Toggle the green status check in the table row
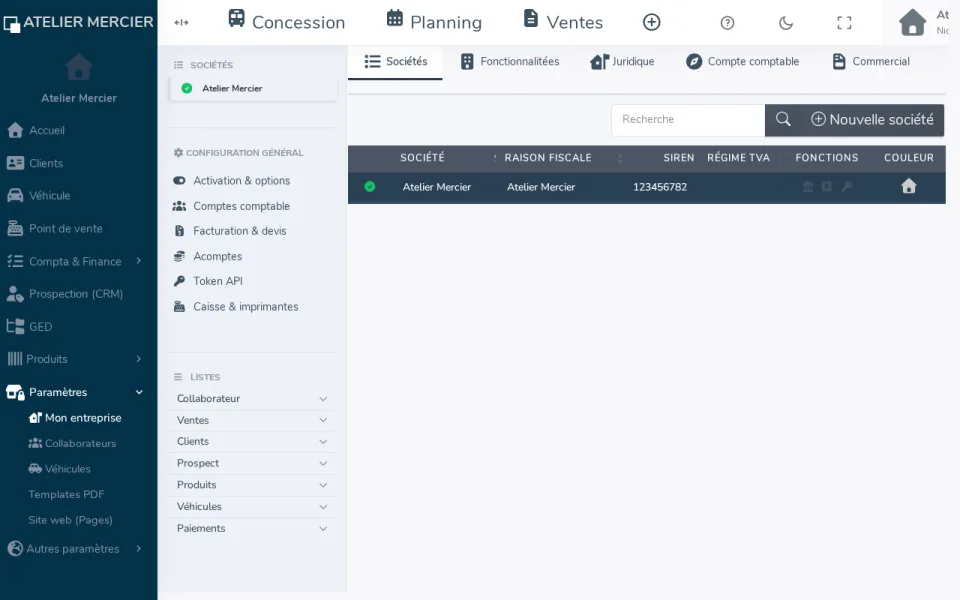 370,187
